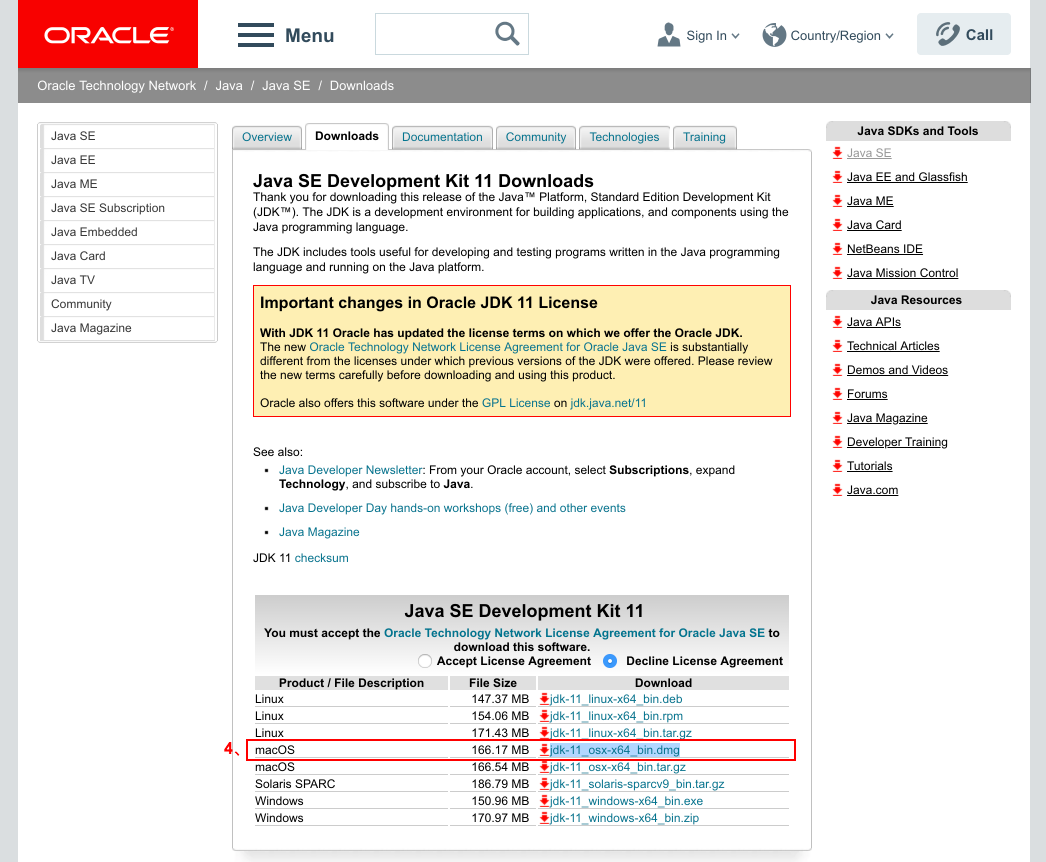Click red arrow icon beside Forums
Viewport: 1046px width, 862px height.
837,394
